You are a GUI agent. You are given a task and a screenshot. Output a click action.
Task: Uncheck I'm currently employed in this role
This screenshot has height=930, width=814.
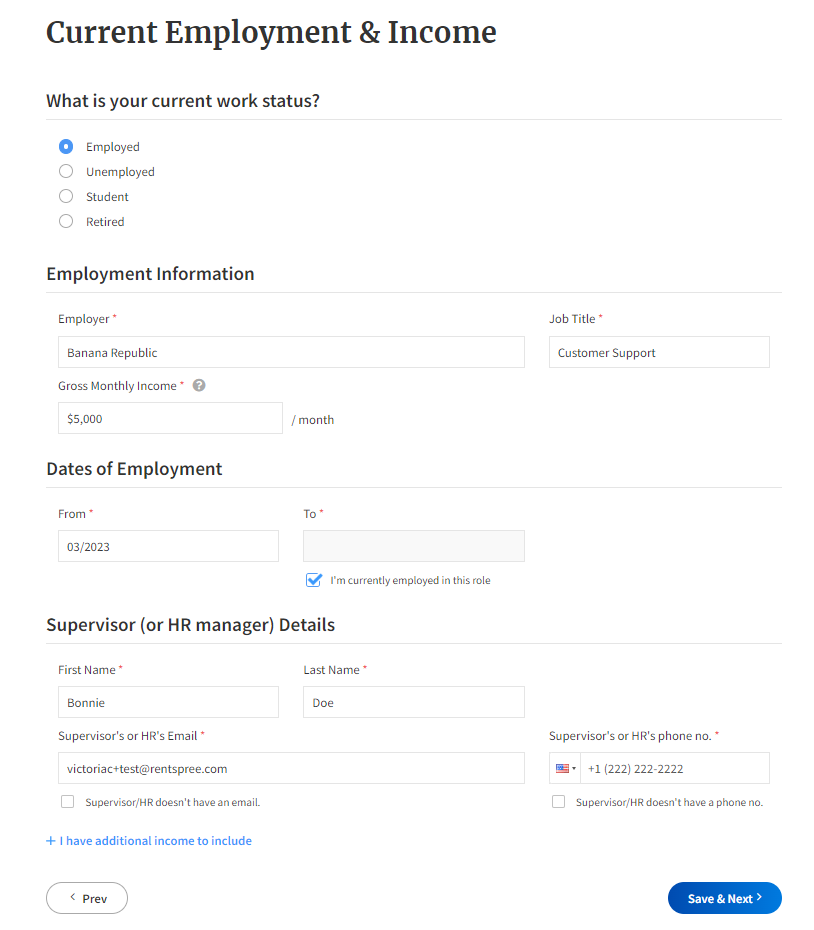click(315, 580)
